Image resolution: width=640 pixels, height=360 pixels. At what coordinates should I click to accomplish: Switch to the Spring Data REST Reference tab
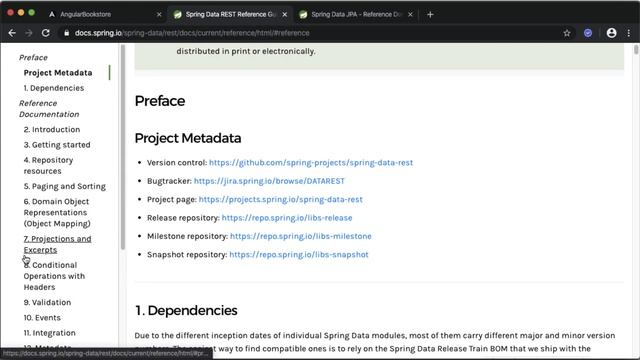click(x=231, y=15)
